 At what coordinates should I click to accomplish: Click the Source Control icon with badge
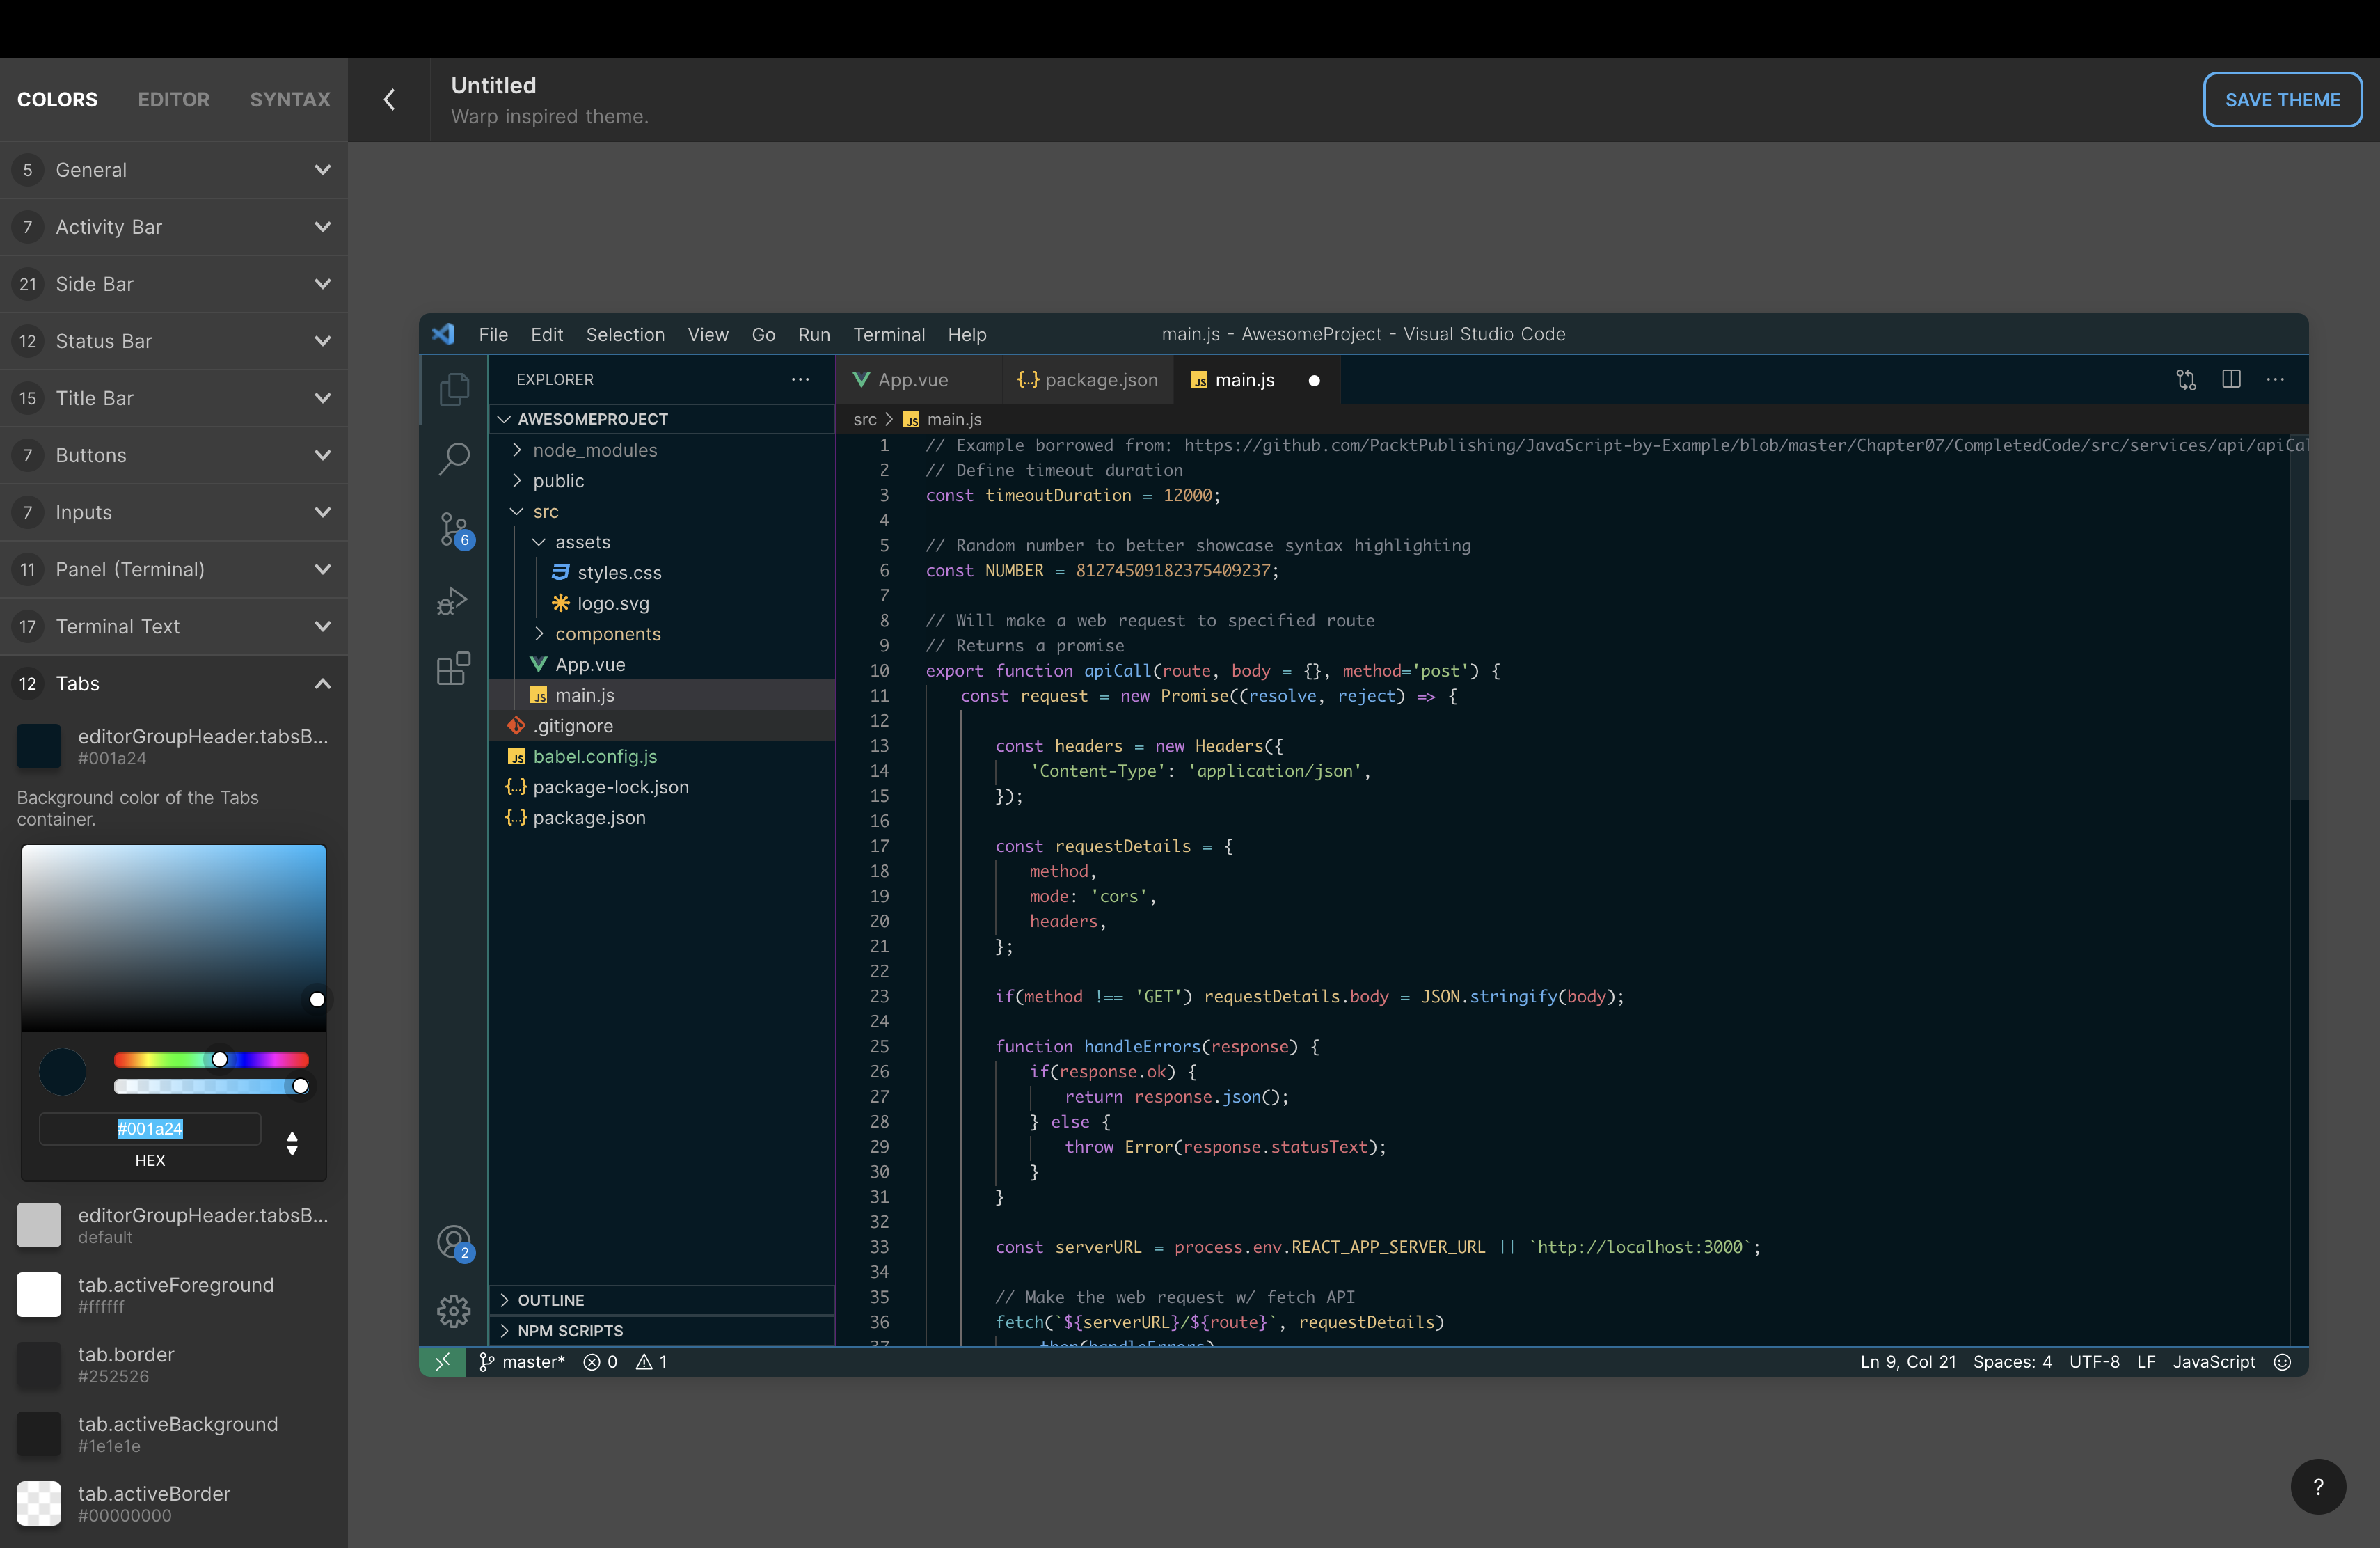coord(454,529)
